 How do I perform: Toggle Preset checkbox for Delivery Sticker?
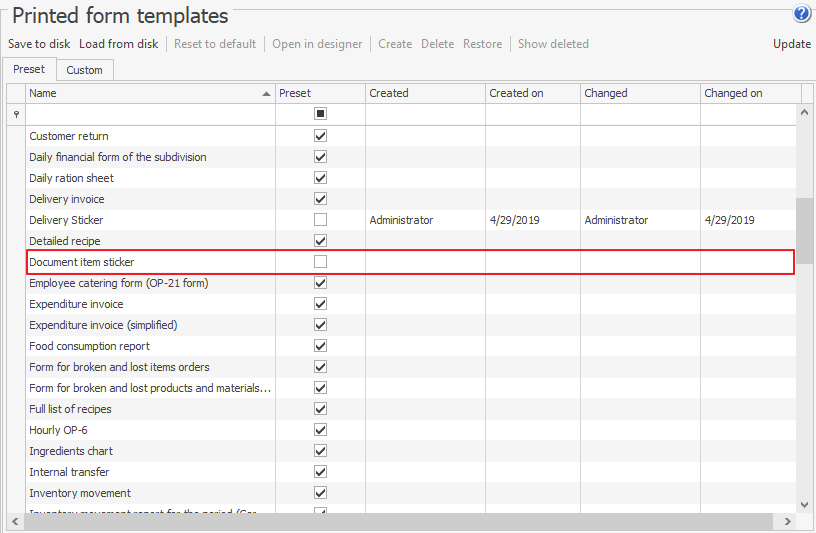pos(320,220)
